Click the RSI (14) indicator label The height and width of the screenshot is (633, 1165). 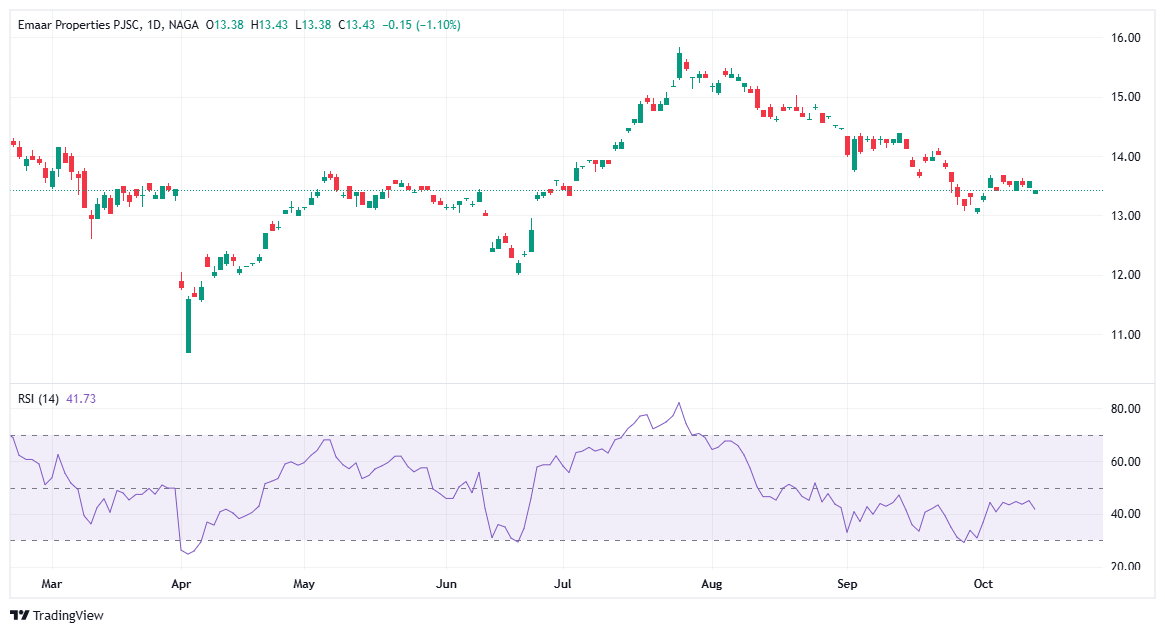39,399
